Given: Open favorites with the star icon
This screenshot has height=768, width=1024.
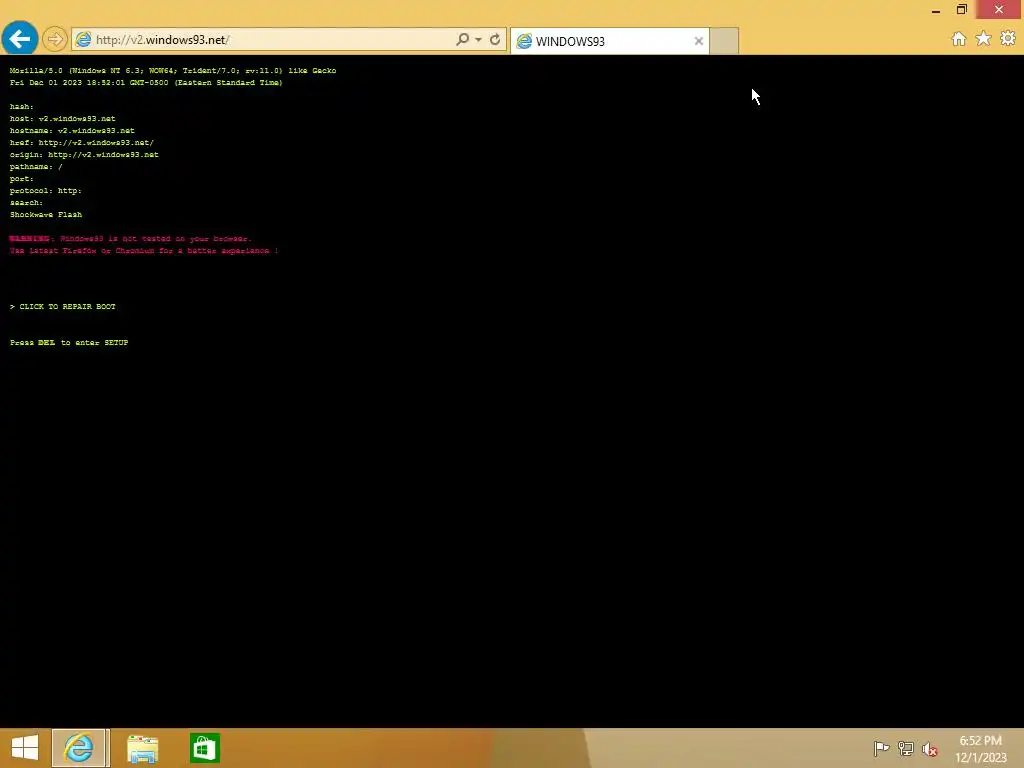Looking at the screenshot, I should (984, 39).
